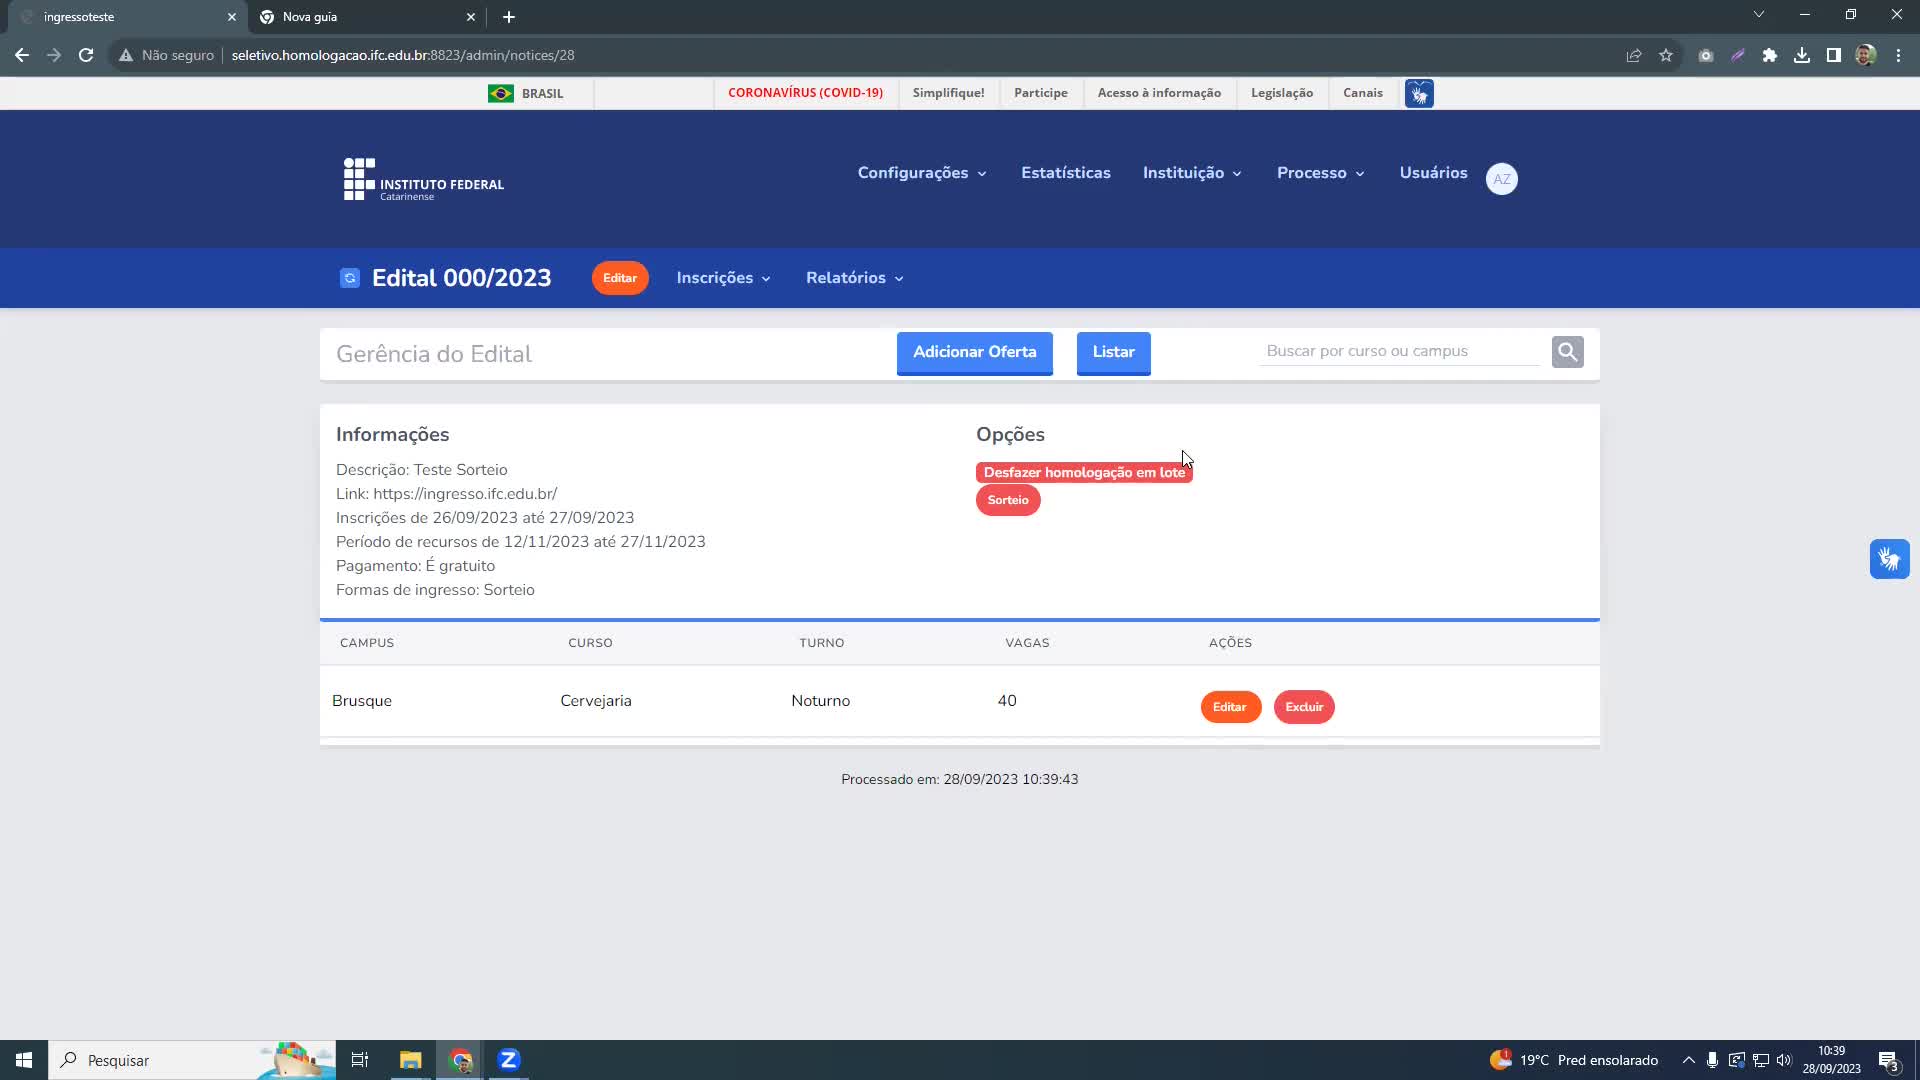Image resolution: width=1920 pixels, height=1080 pixels.
Task: Expand the Inscrições dropdown
Action: click(x=724, y=278)
